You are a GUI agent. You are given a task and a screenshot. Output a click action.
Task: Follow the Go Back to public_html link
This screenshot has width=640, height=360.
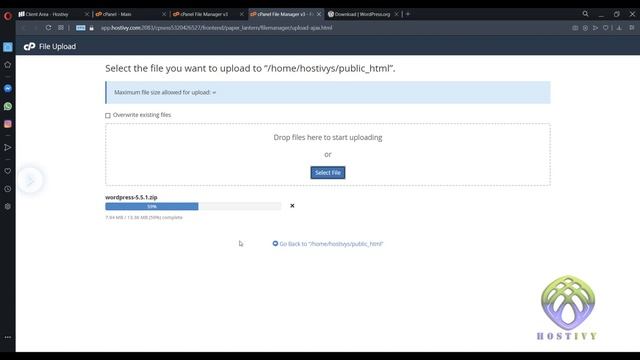328,244
